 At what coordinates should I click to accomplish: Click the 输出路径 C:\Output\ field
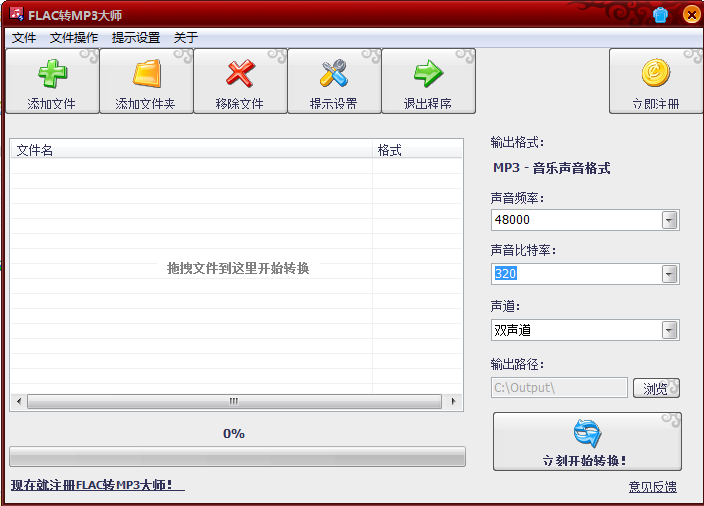[x=559, y=388]
